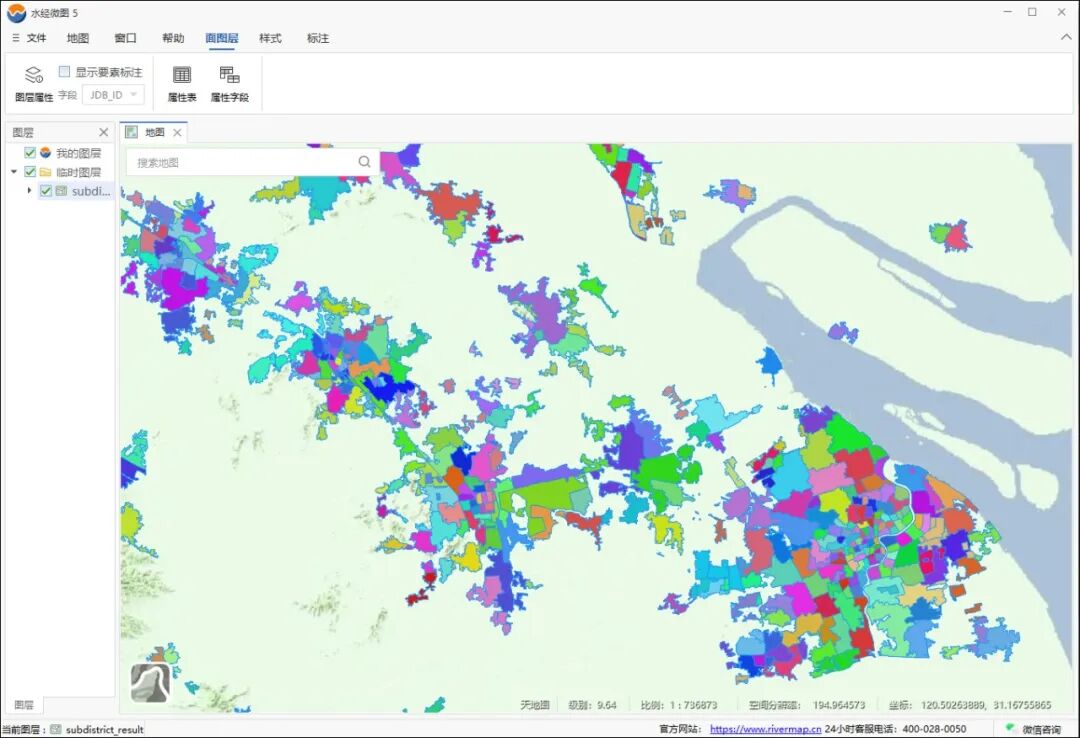Open the 属性字段 attribute fields tool
Viewport: 1080px width, 738px height.
point(229,83)
